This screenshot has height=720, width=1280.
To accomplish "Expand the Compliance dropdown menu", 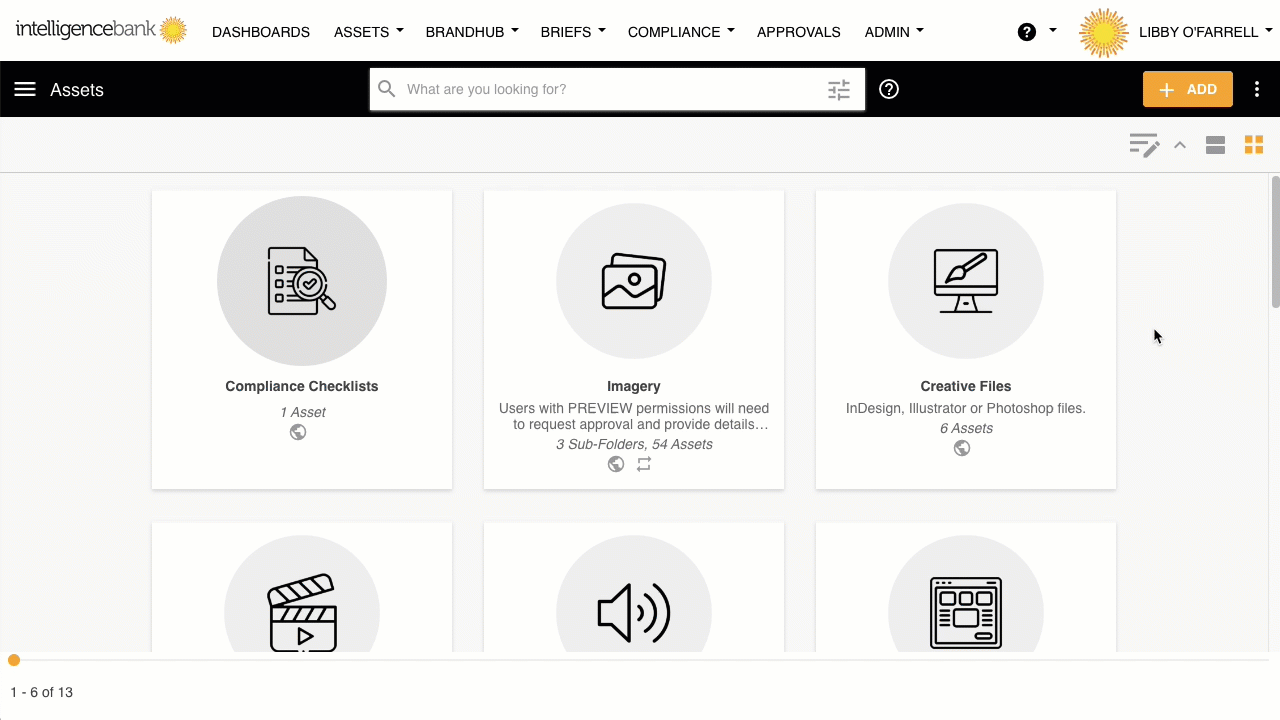I will [x=681, y=32].
